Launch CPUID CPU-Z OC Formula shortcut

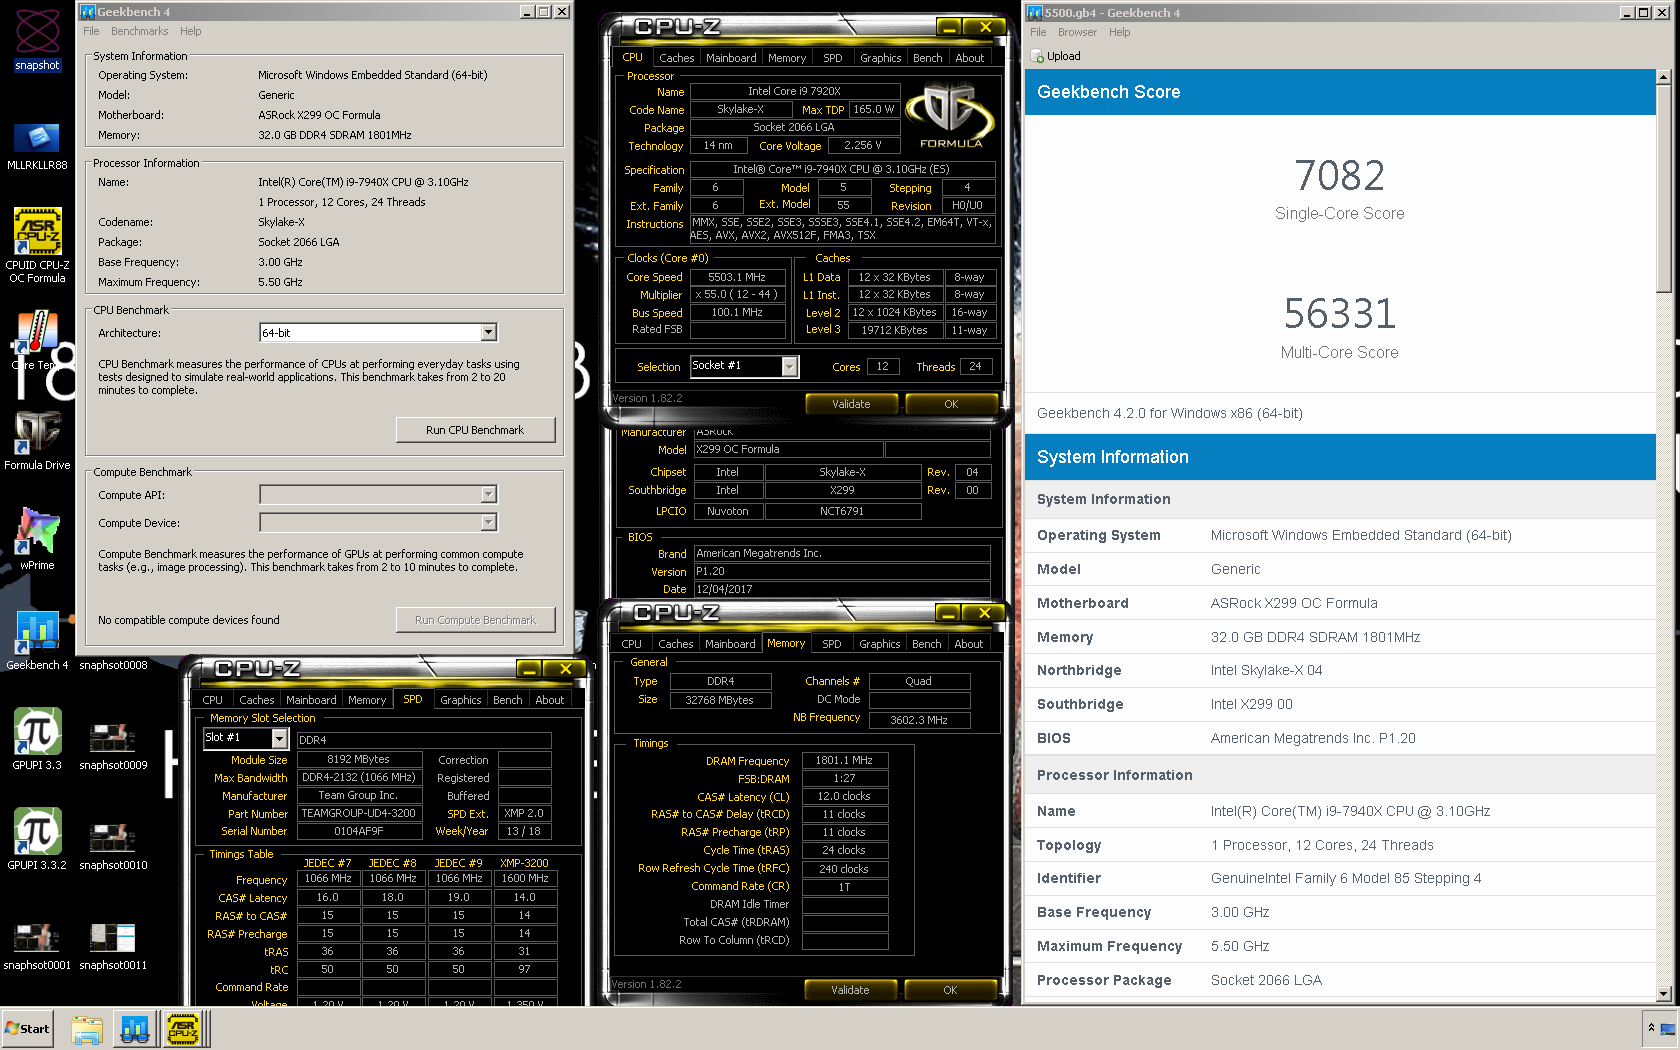[x=37, y=245]
